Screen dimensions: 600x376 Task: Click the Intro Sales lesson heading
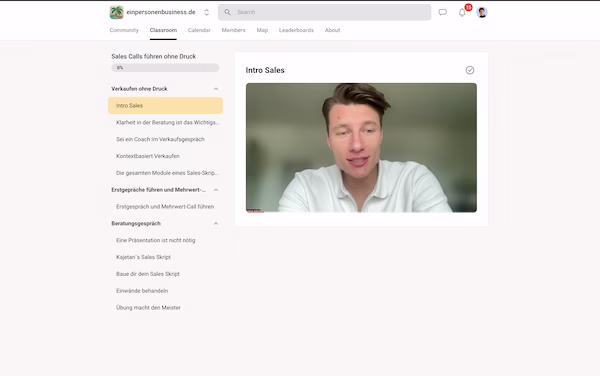tap(265, 70)
